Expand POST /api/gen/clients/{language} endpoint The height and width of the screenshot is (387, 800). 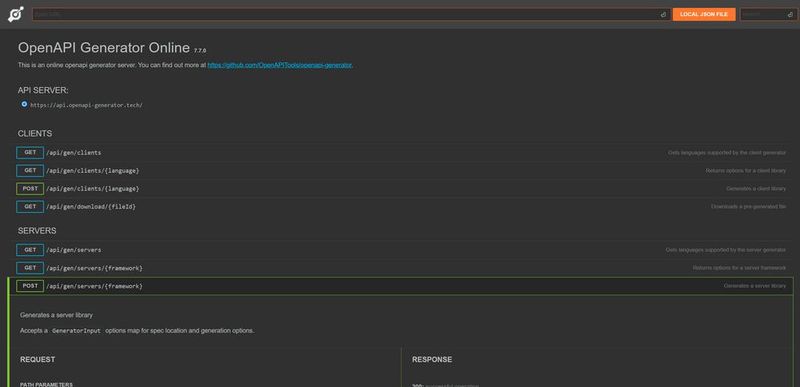[401, 189]
